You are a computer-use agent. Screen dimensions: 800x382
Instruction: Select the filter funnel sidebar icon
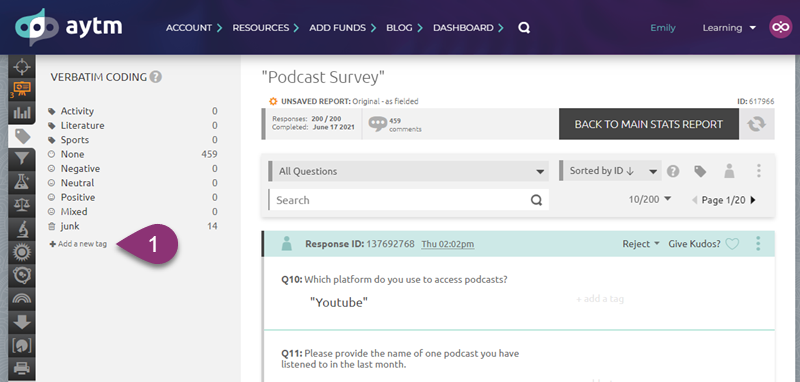pyautogui.click(x=22, y=159)
